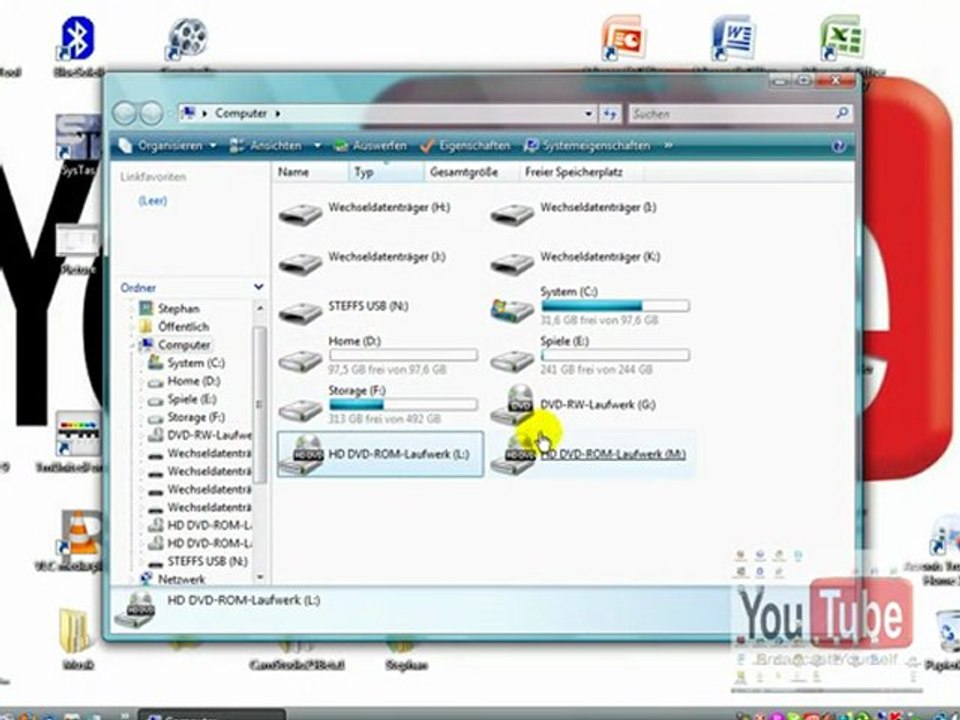
Task: Open Ansichten dropdown arrow
Action: click(x=317, y=146)
